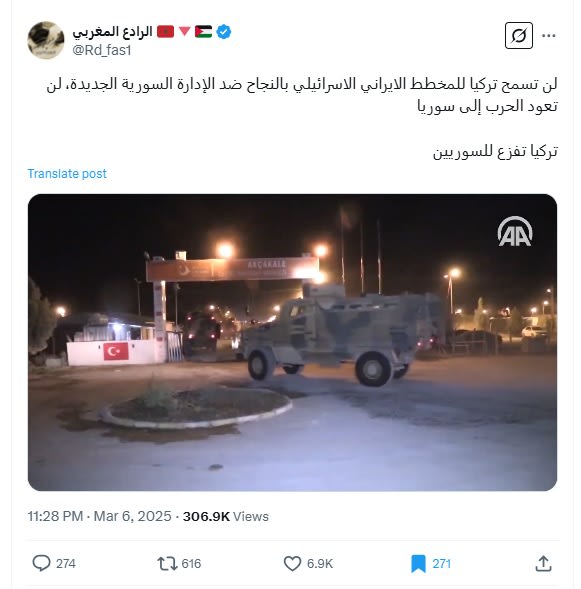Screen dimensions: 581x589
Task: Like the post with heart icon
Action: tap(292, 563)
